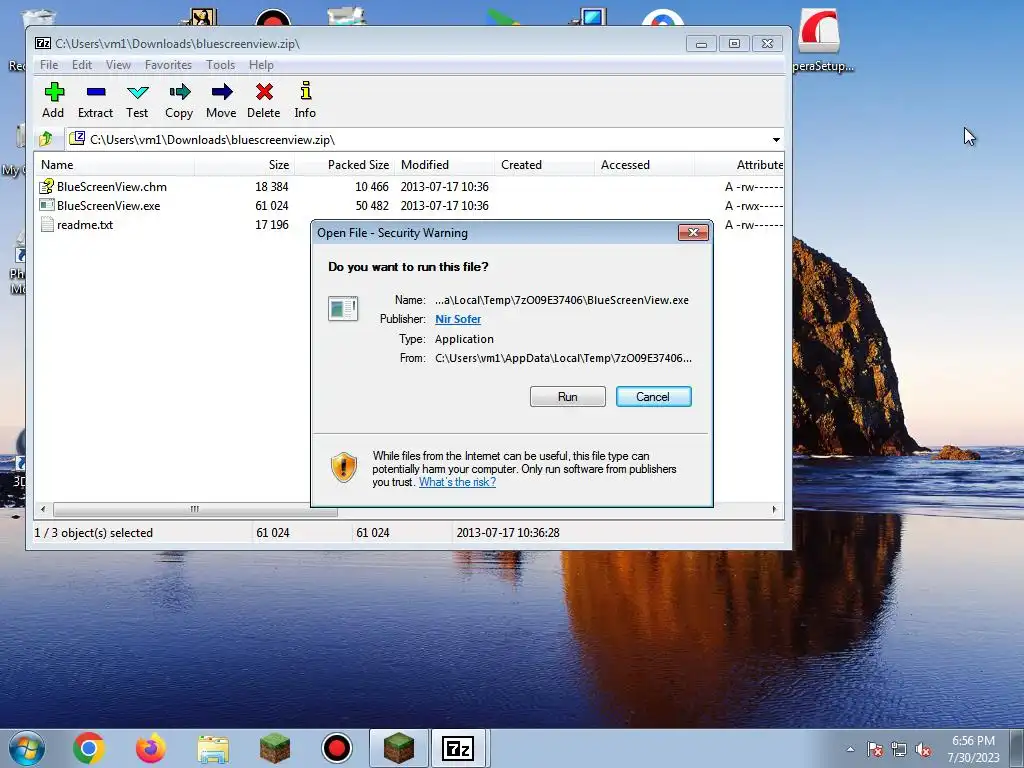Viewport: 1024px width, 768px height.
Task: Open the View menu
Action: (118, 65)
